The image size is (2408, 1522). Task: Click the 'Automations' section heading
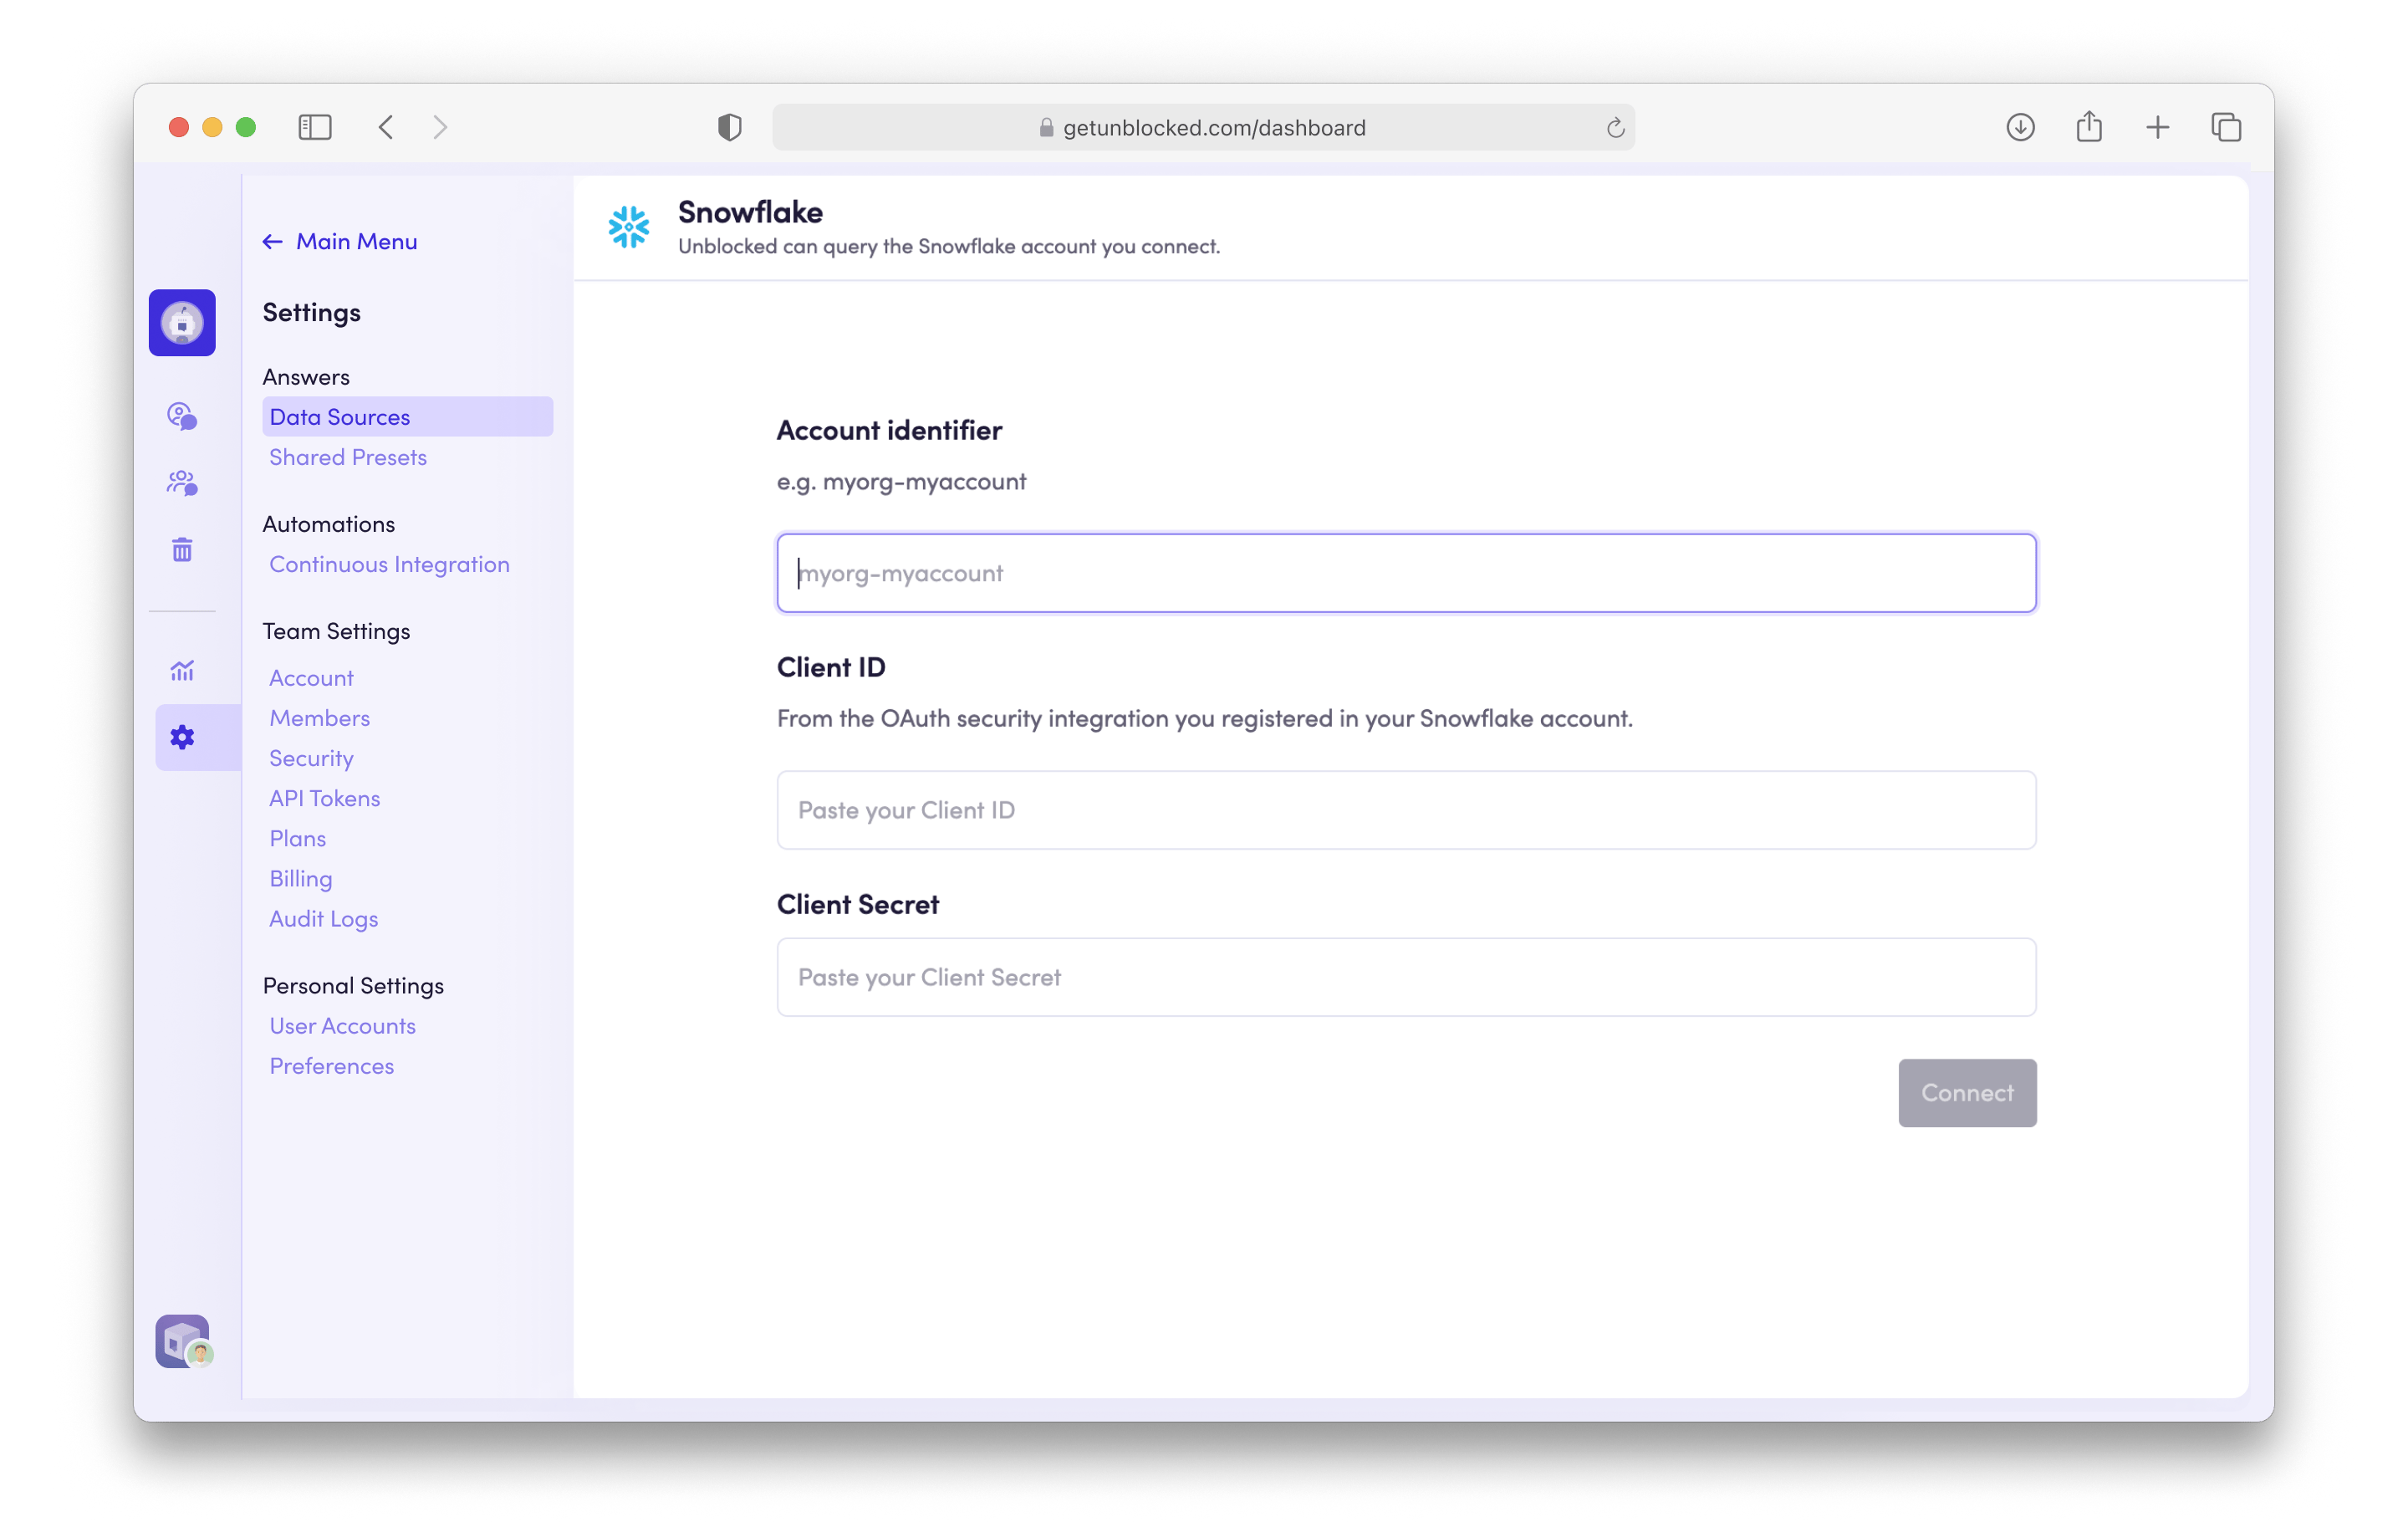click(328, 524)
